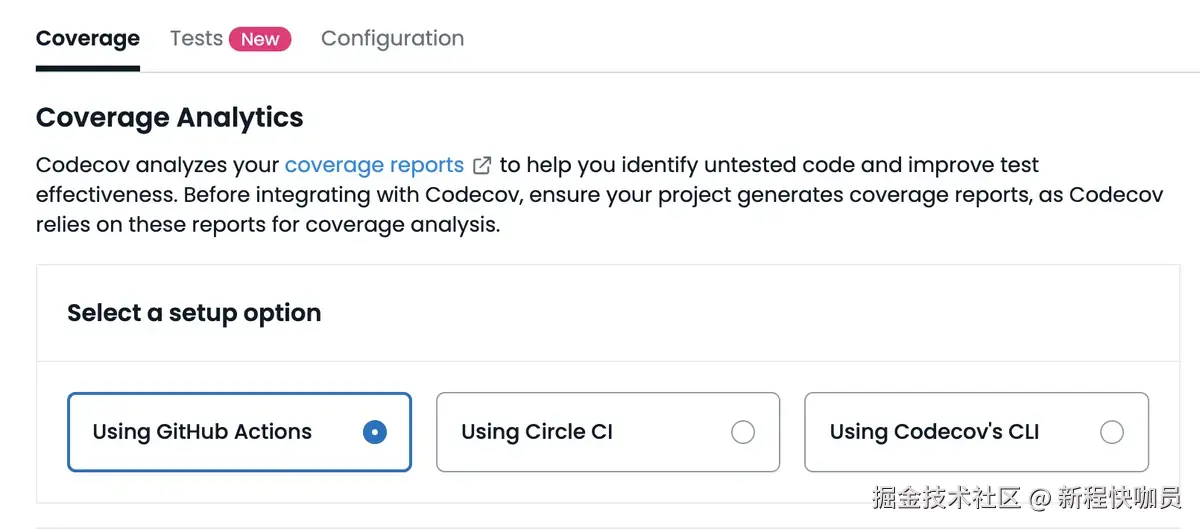Viewport: 1200px width, 529px height.
Task: Click the Using Codecov's CLI label
Action: click(x=934, y=432)
